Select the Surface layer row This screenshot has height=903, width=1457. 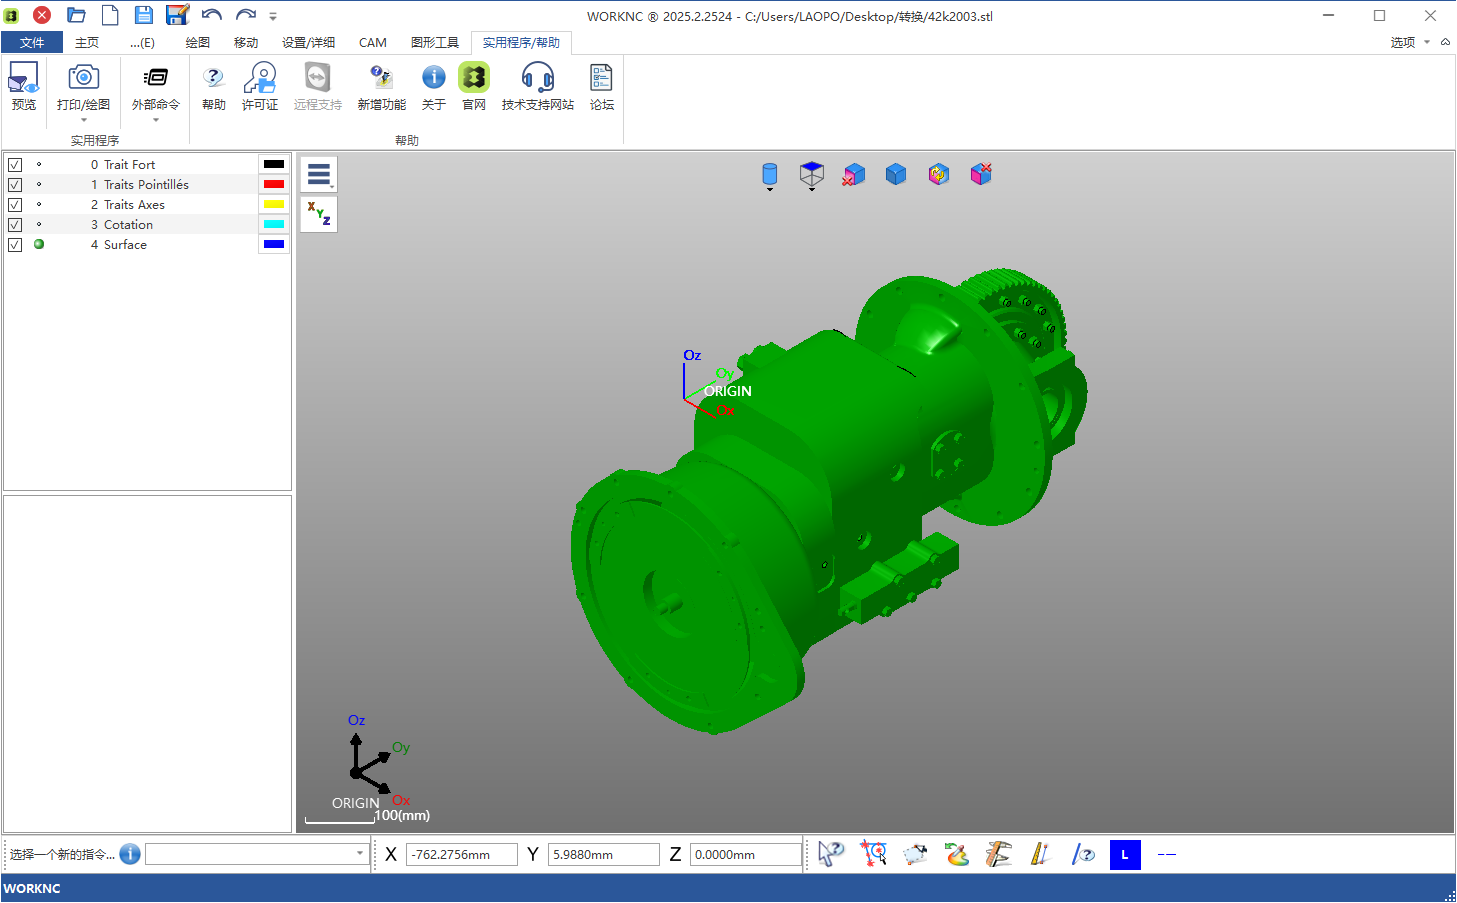147,245
